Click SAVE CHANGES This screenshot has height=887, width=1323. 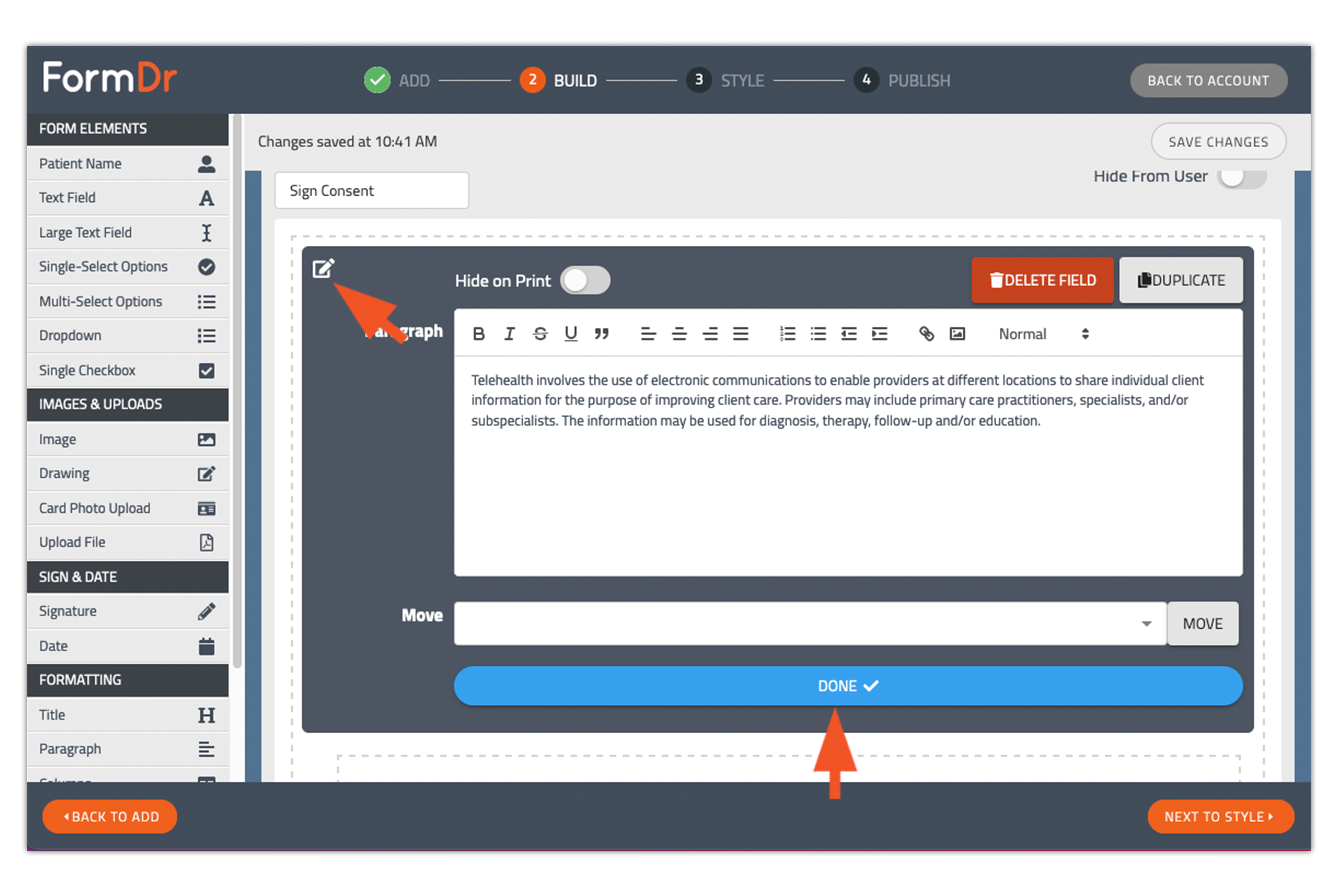[x=1219, y=142]
